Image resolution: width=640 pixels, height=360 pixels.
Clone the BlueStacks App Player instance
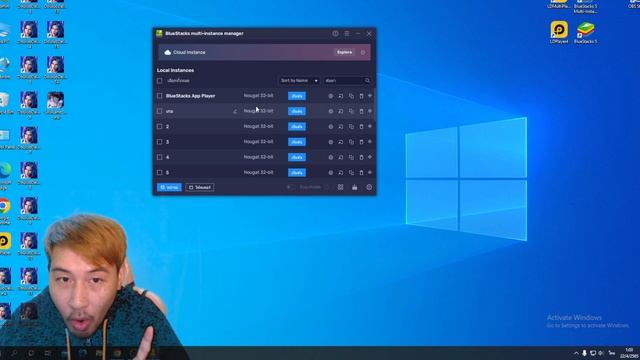coord(351,96)
